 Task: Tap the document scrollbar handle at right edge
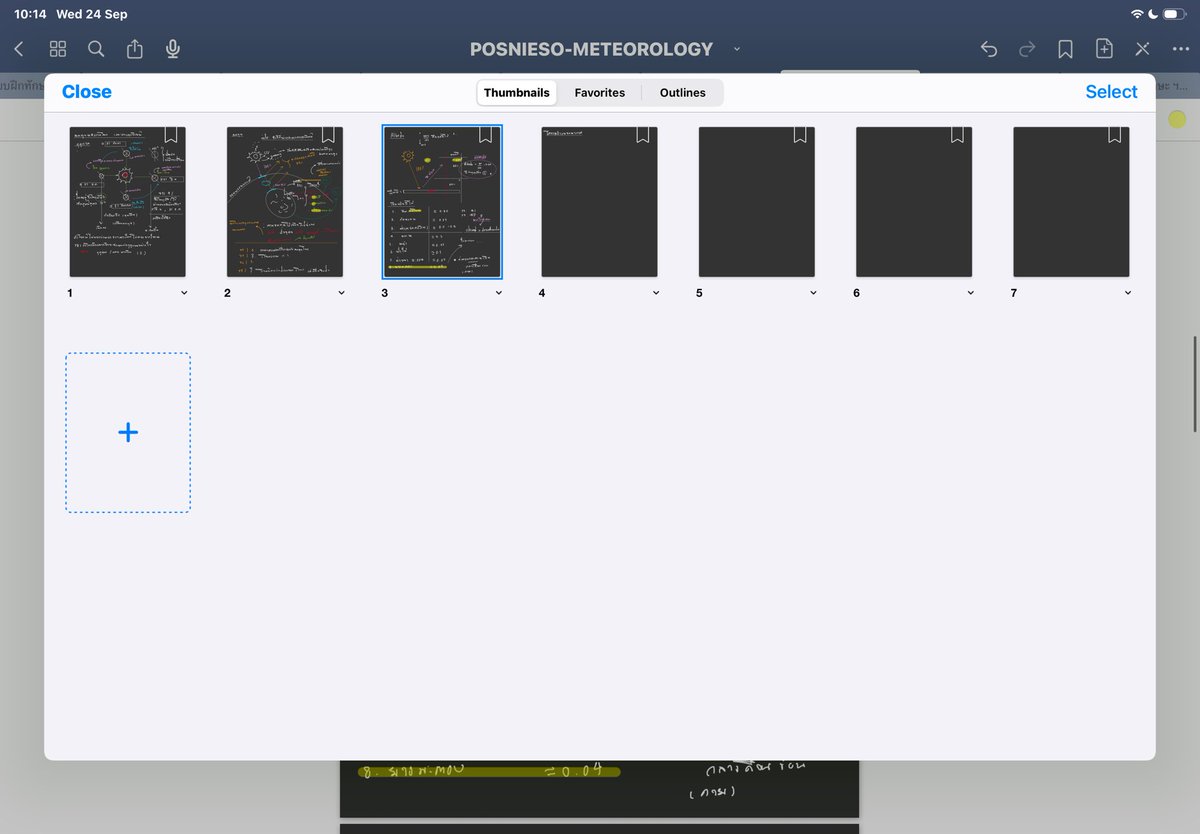coord(1195,385)
